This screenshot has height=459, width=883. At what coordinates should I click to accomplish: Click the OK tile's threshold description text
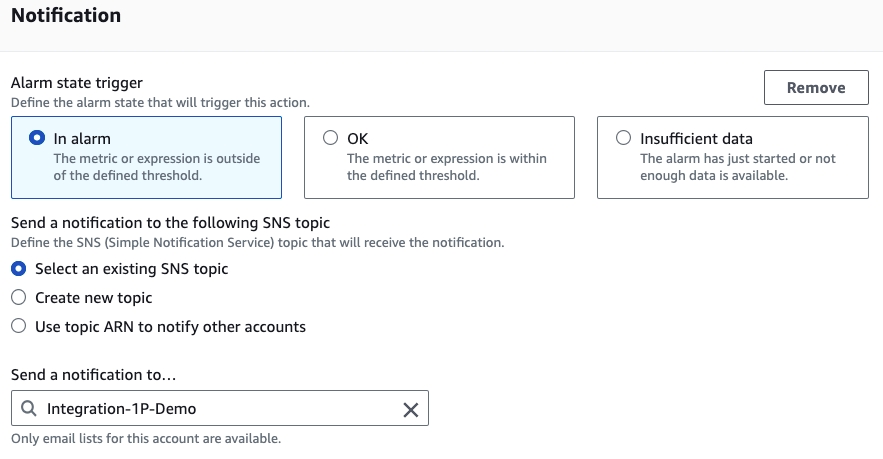click(x=446, y=167)
